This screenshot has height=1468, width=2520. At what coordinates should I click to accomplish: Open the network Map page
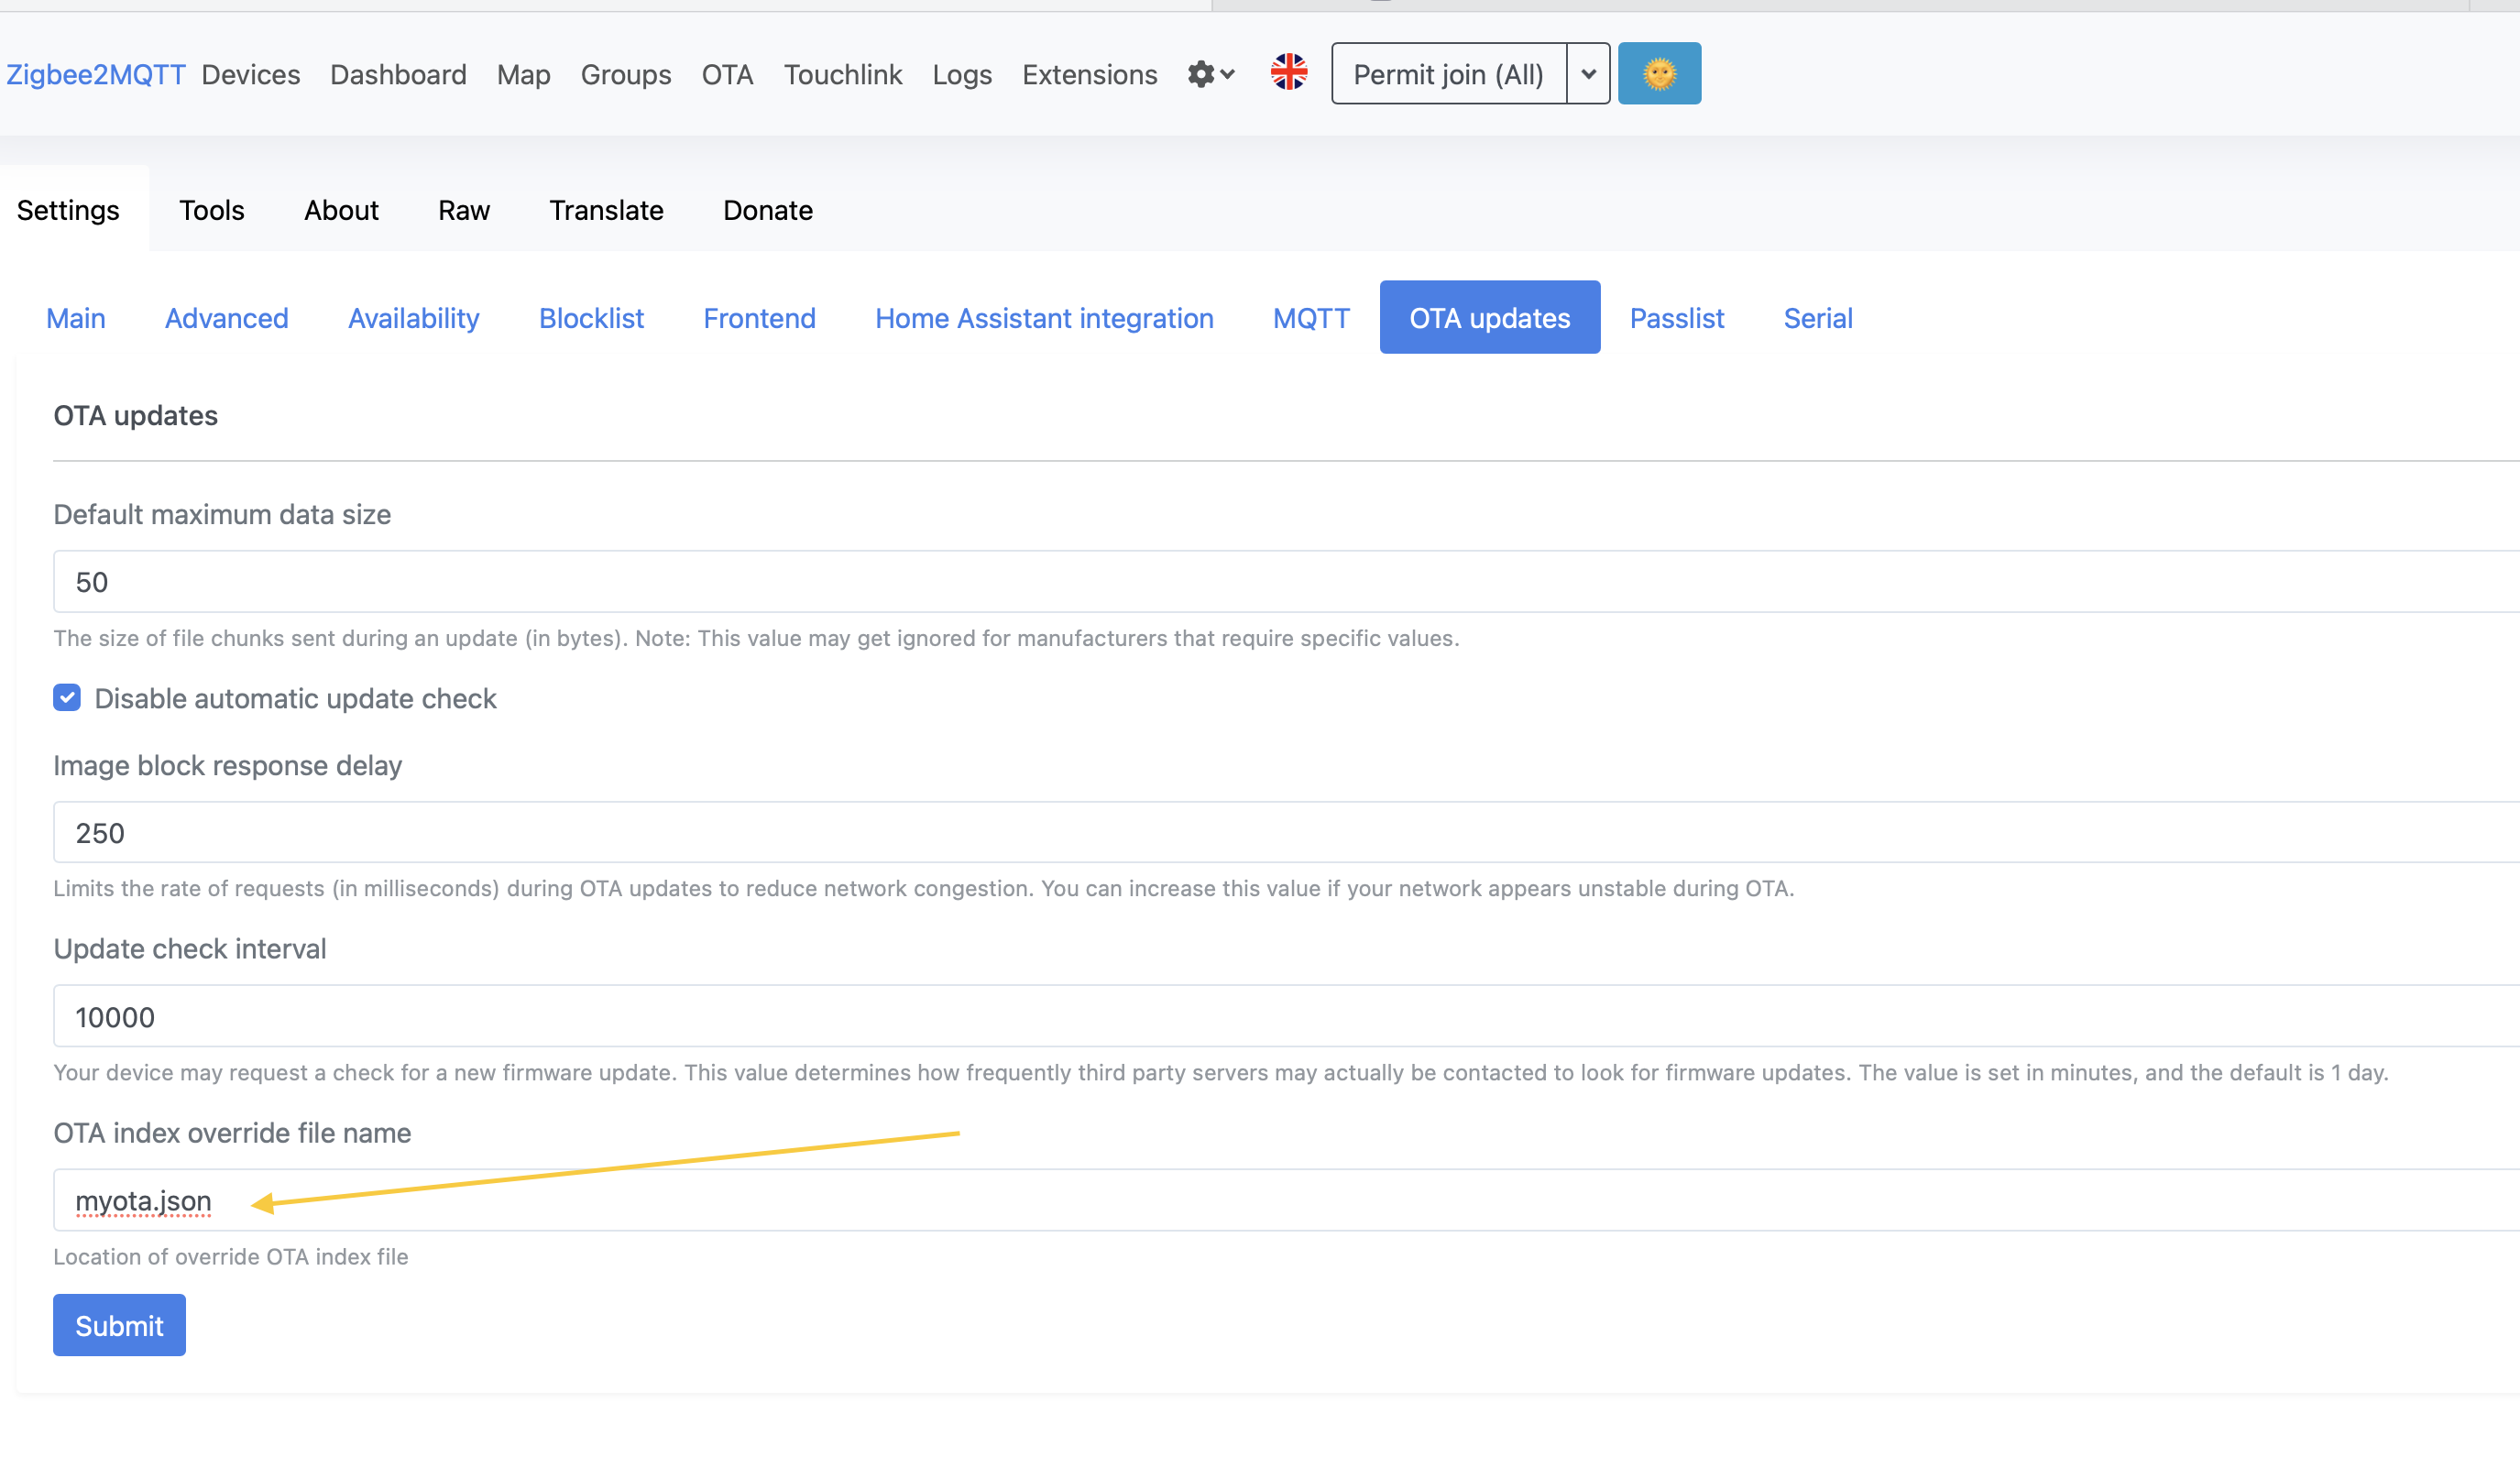(524, 74)
